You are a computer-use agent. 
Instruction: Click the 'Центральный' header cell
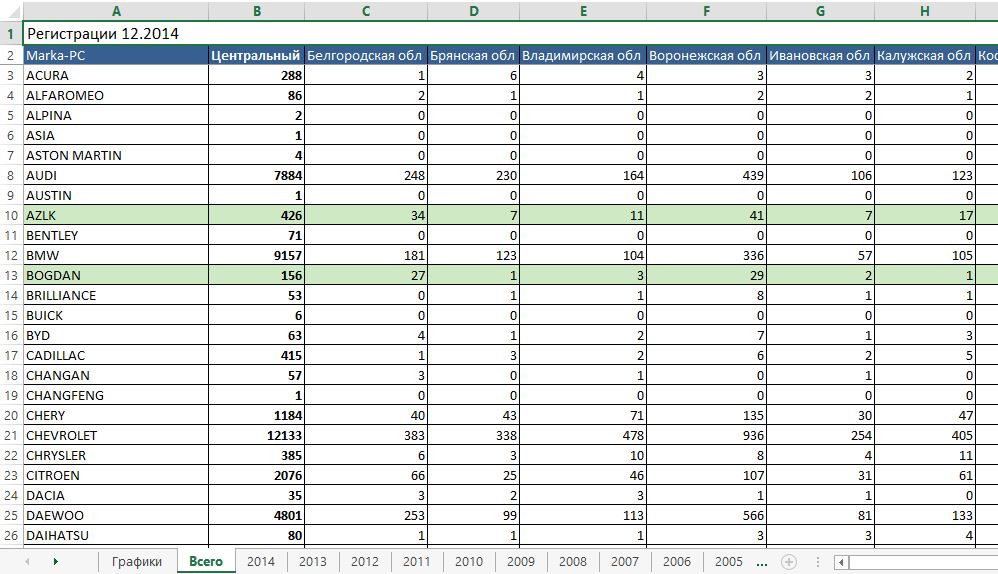click(257, 55)
